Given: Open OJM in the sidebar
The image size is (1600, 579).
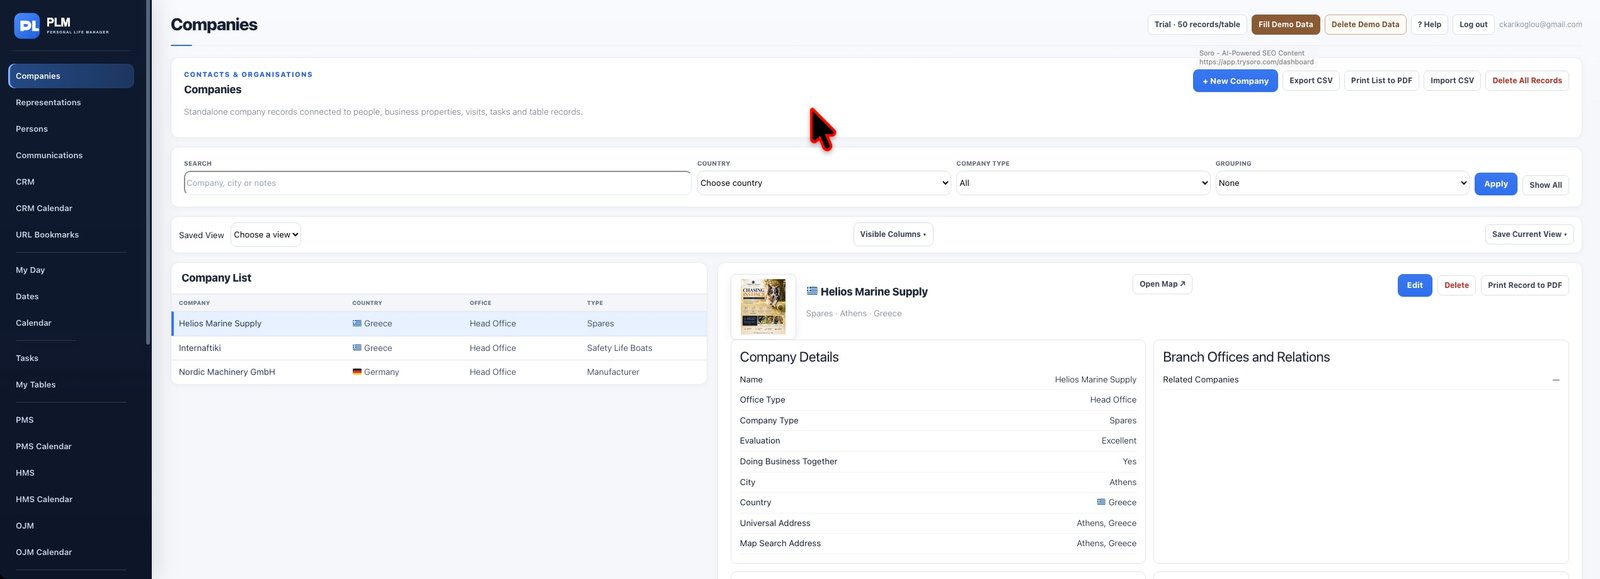Looking at the screenshot, I should pos(24,526).
